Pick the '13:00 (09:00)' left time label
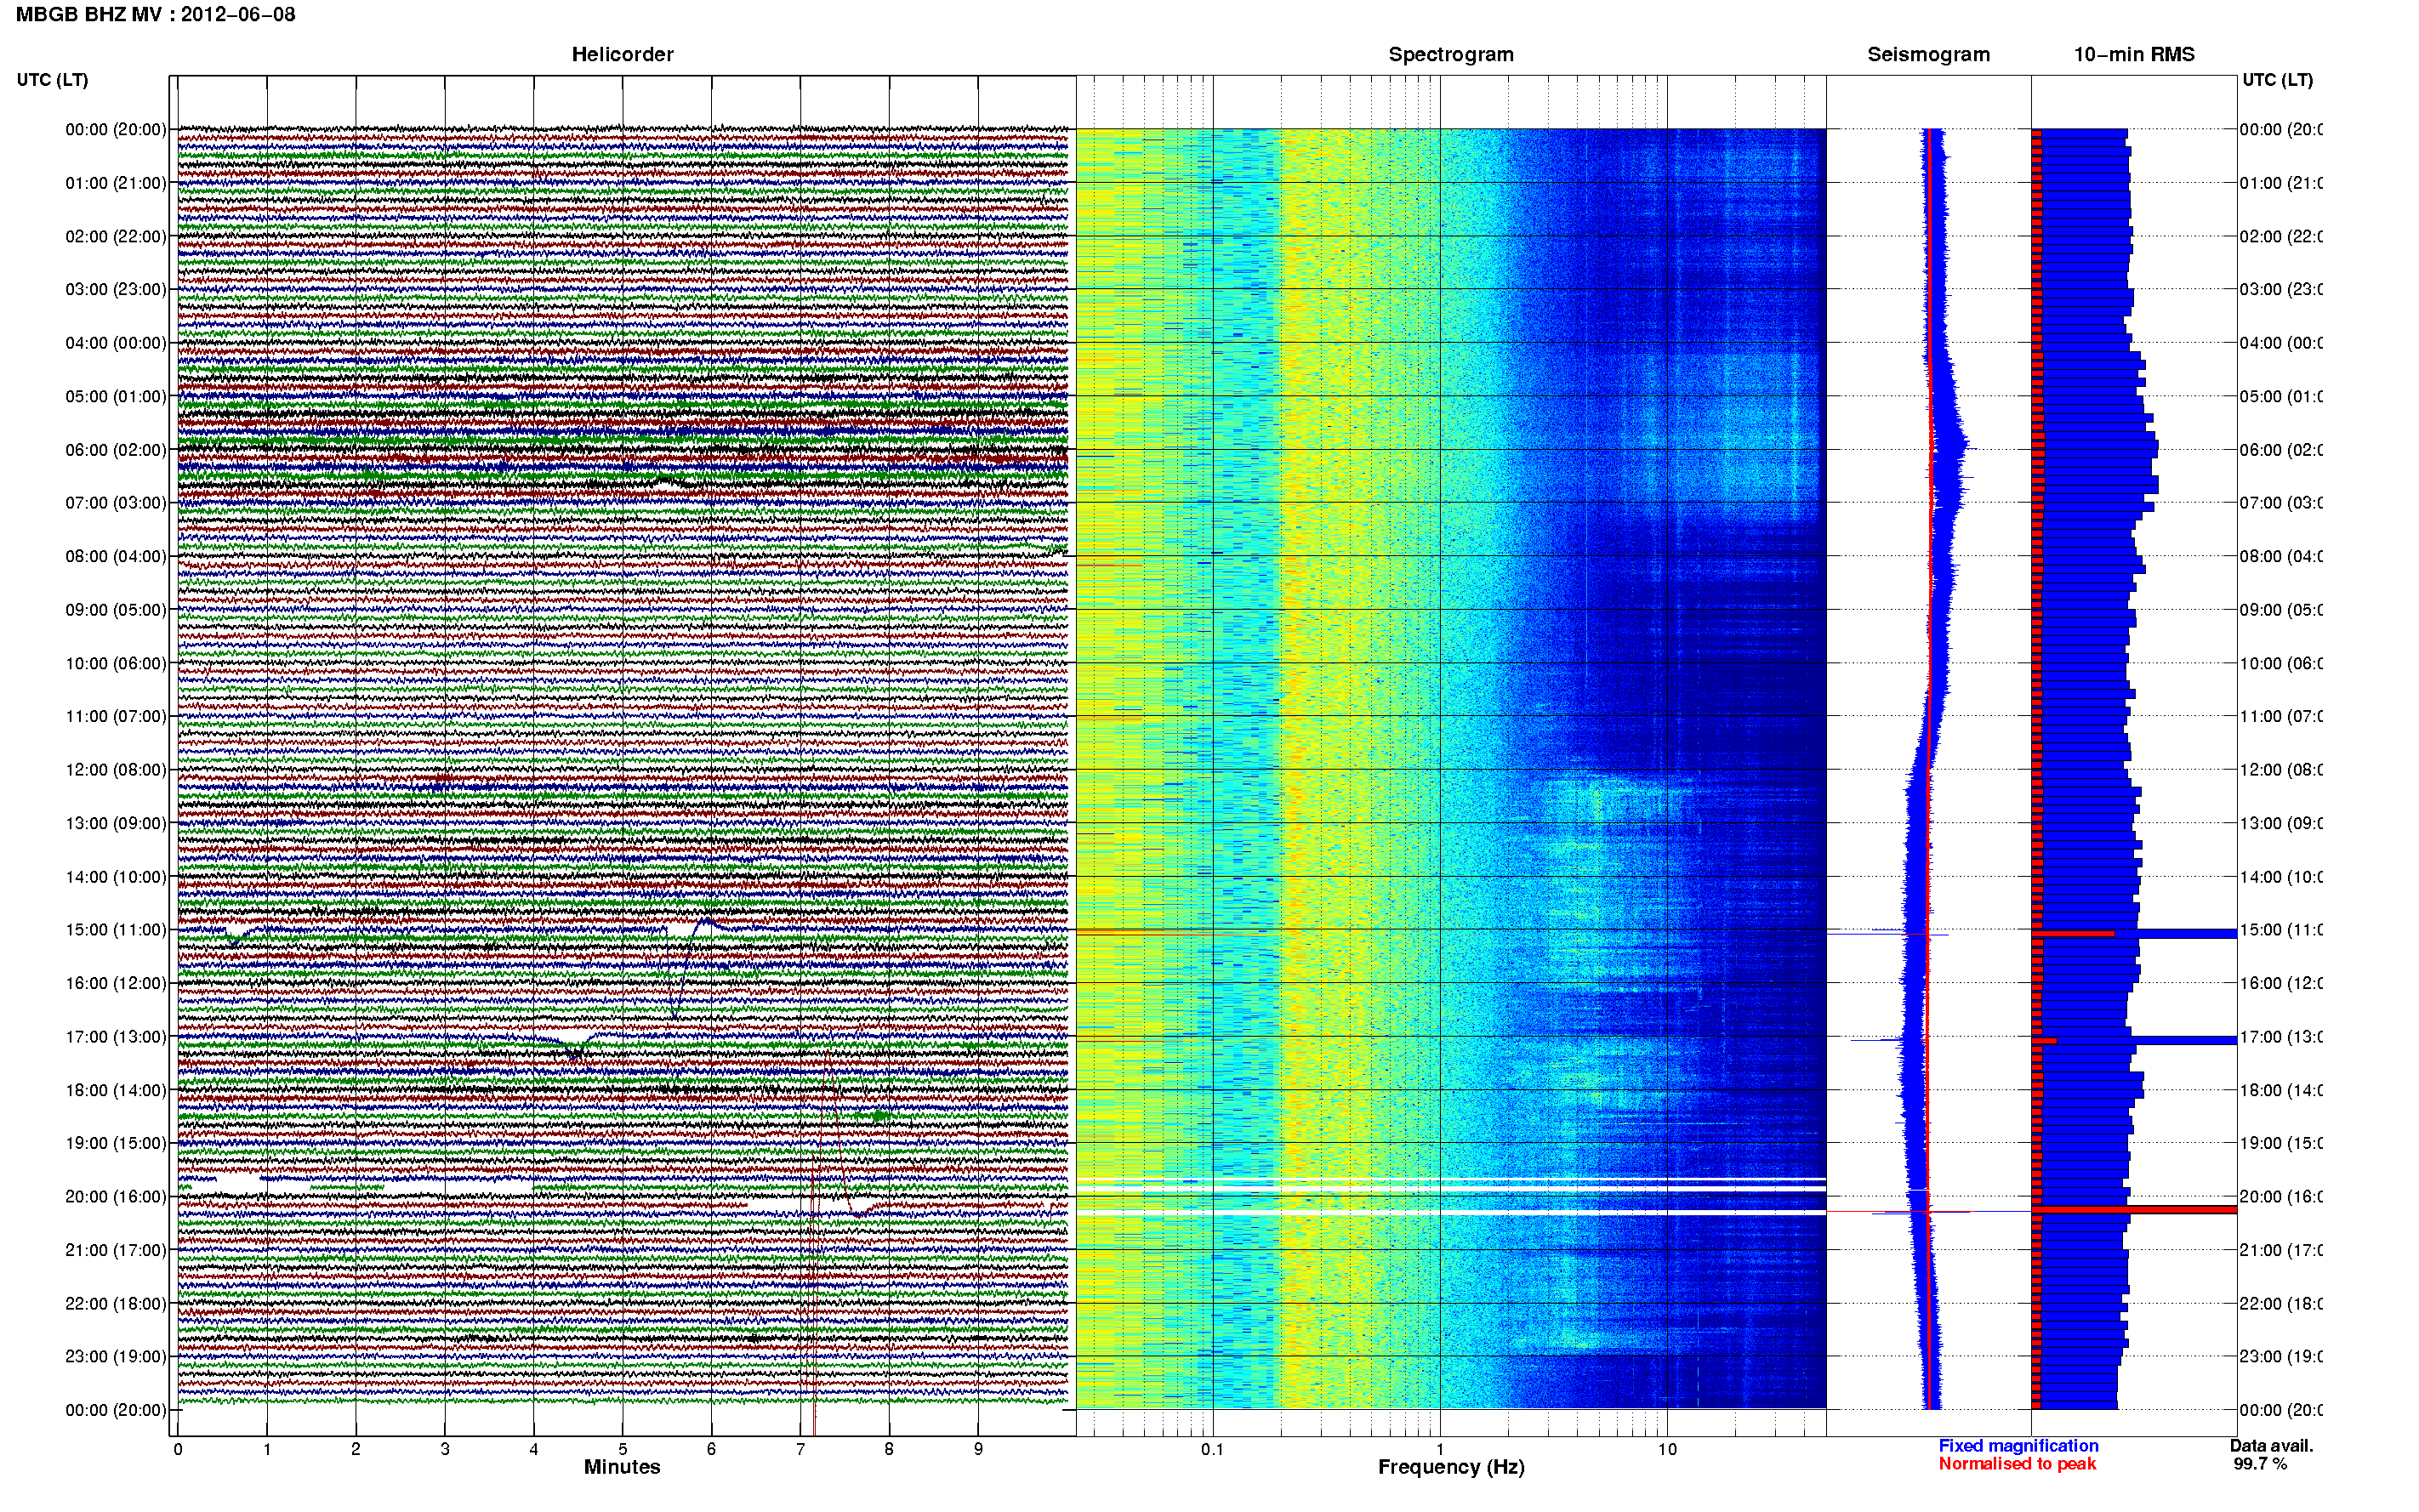The image size is (2419, 1512). [116, 823]
